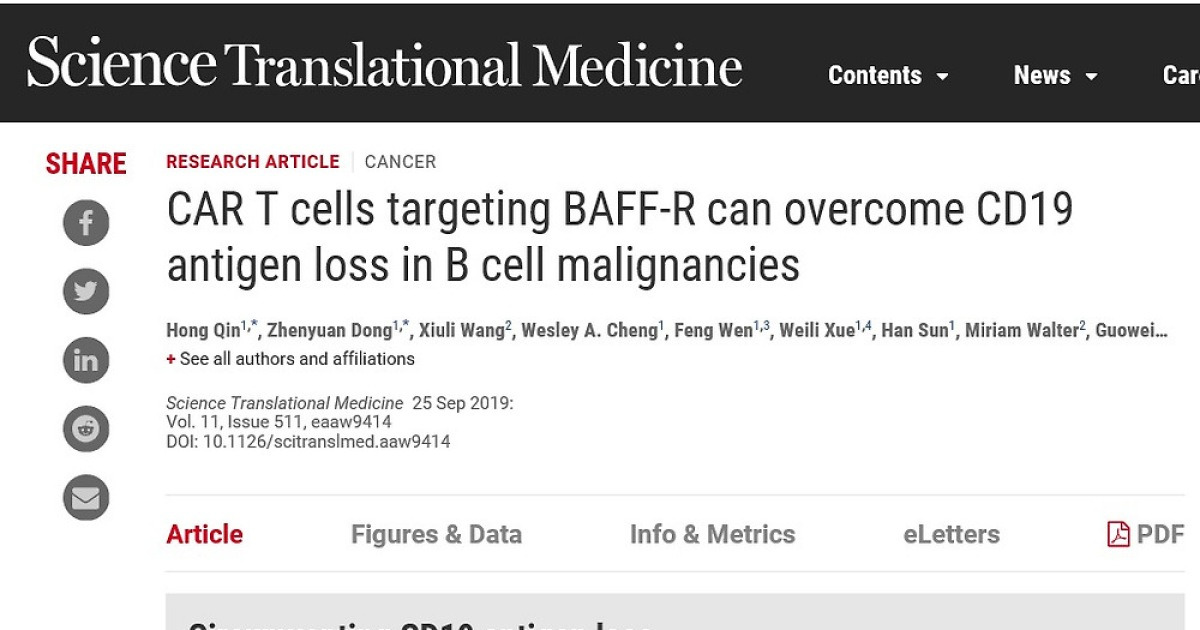Share article via LinkedIn icon
Screen dimensions: 1200x630
pyautogui.click(x=86, y=360)
